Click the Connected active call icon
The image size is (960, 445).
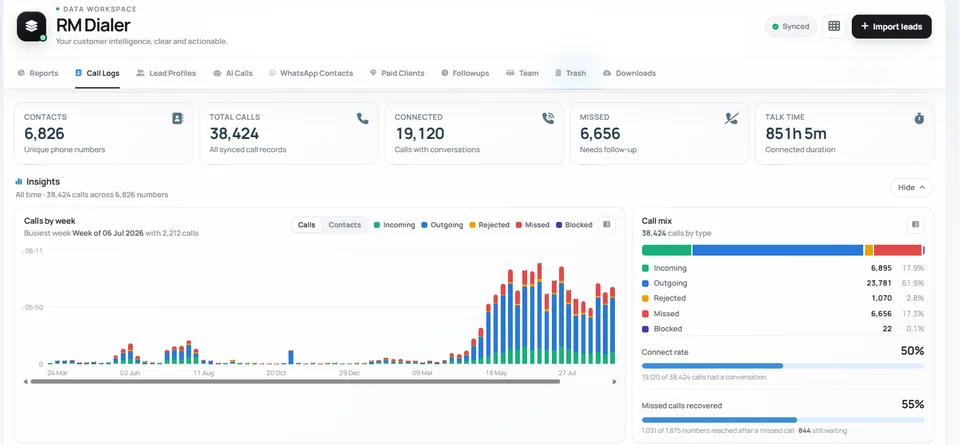pos(548,119)
